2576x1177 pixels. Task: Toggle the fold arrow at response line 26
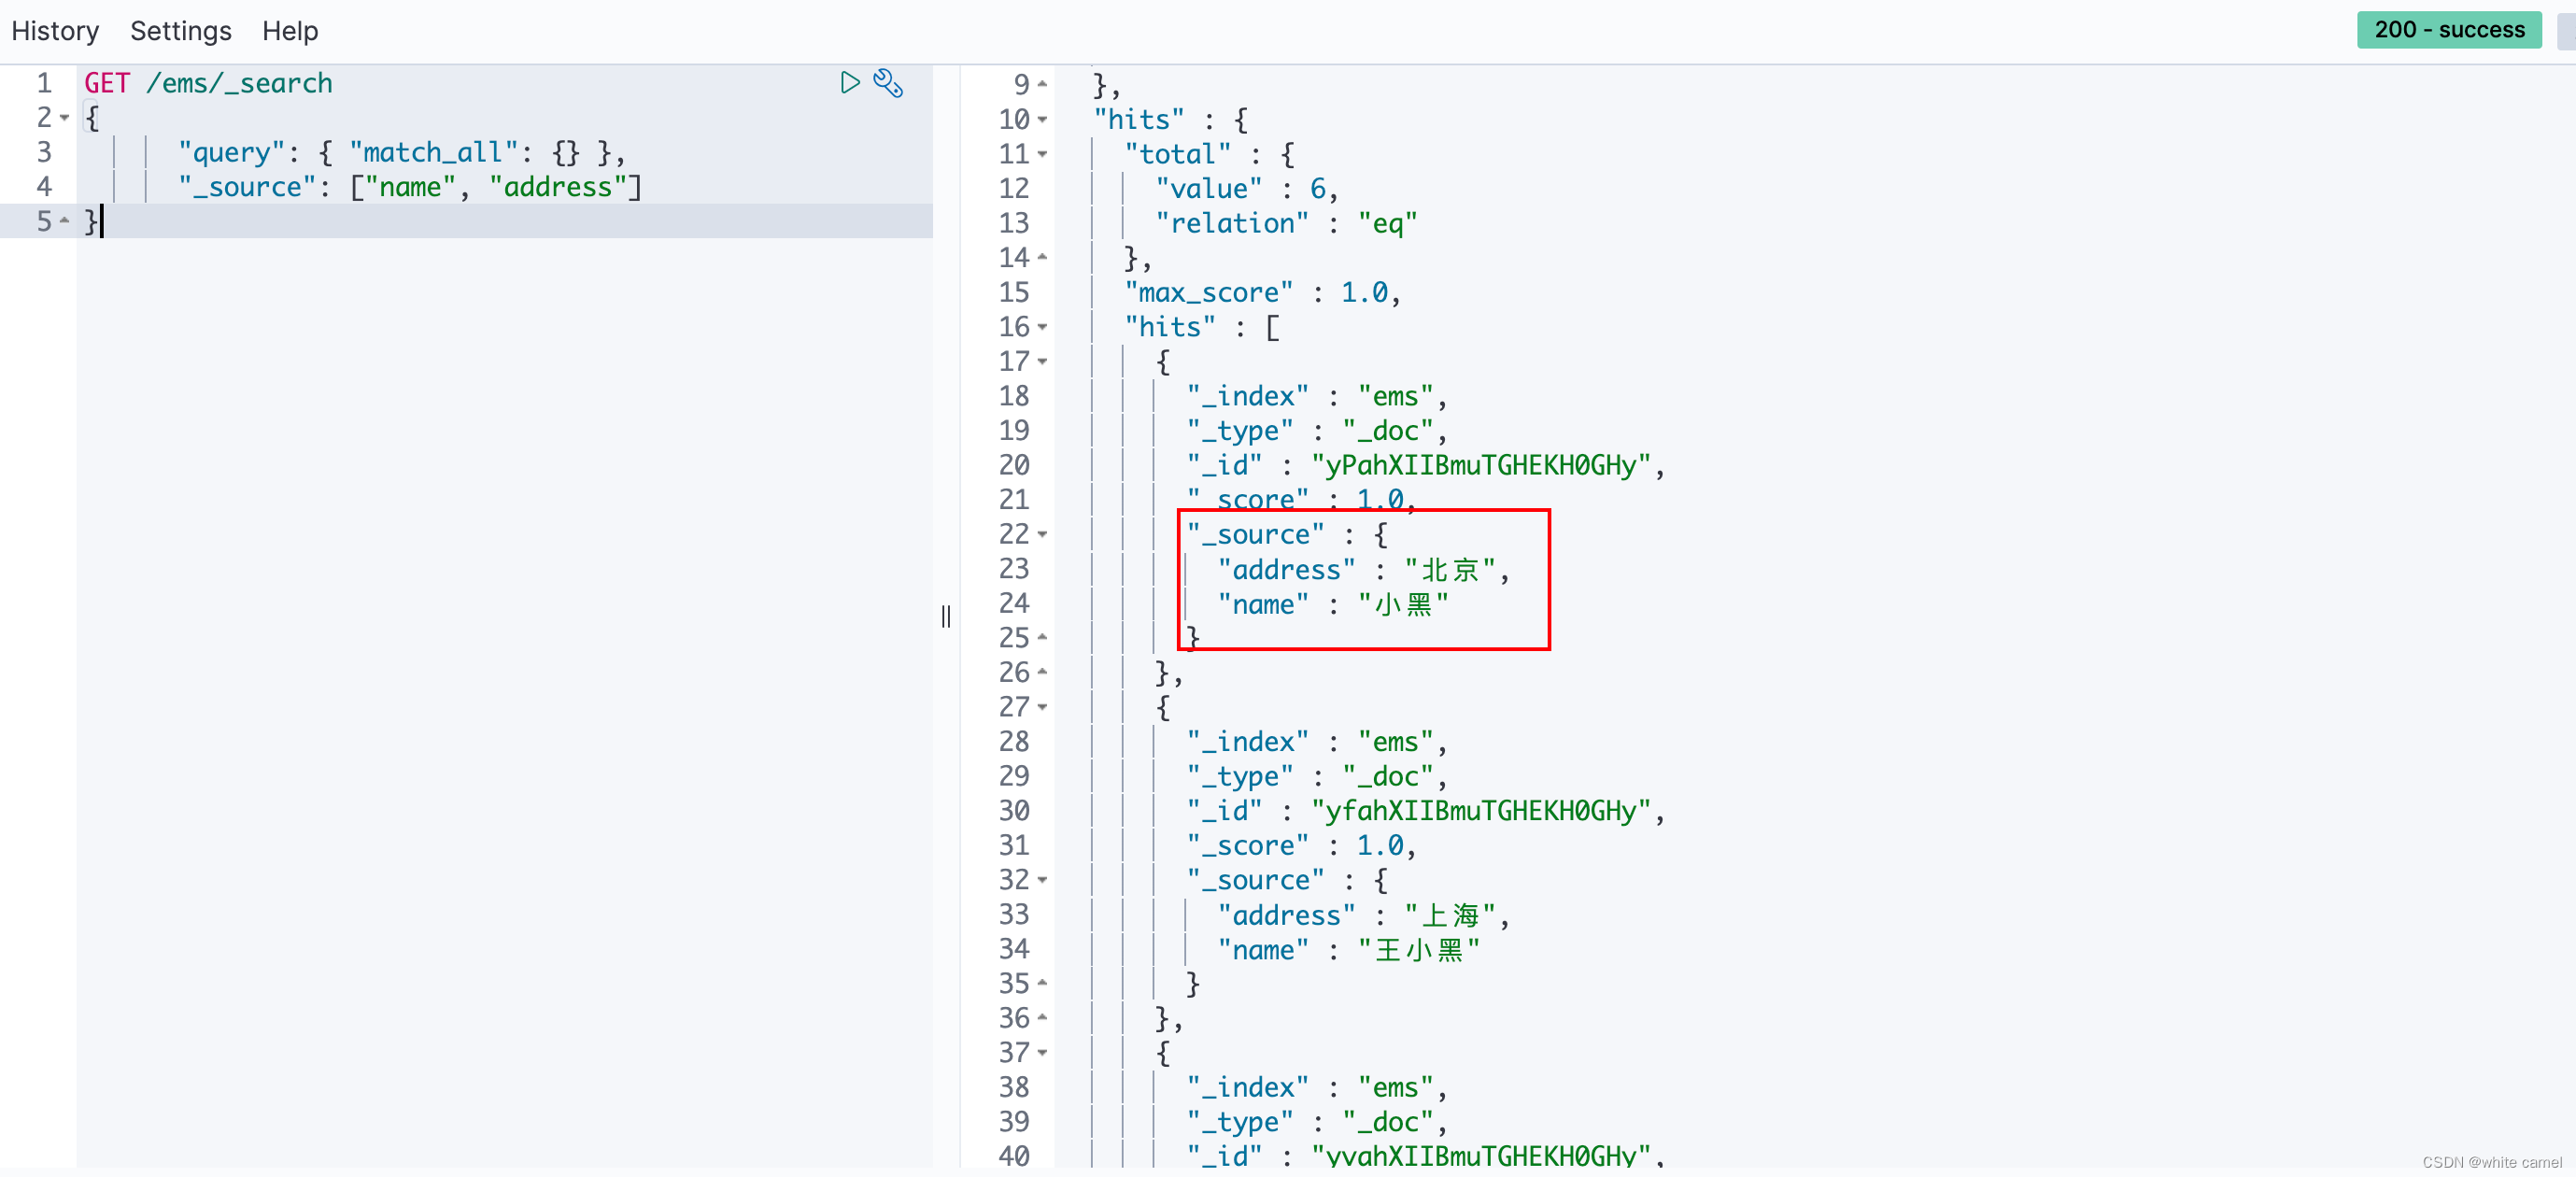tap(1042, 672)
